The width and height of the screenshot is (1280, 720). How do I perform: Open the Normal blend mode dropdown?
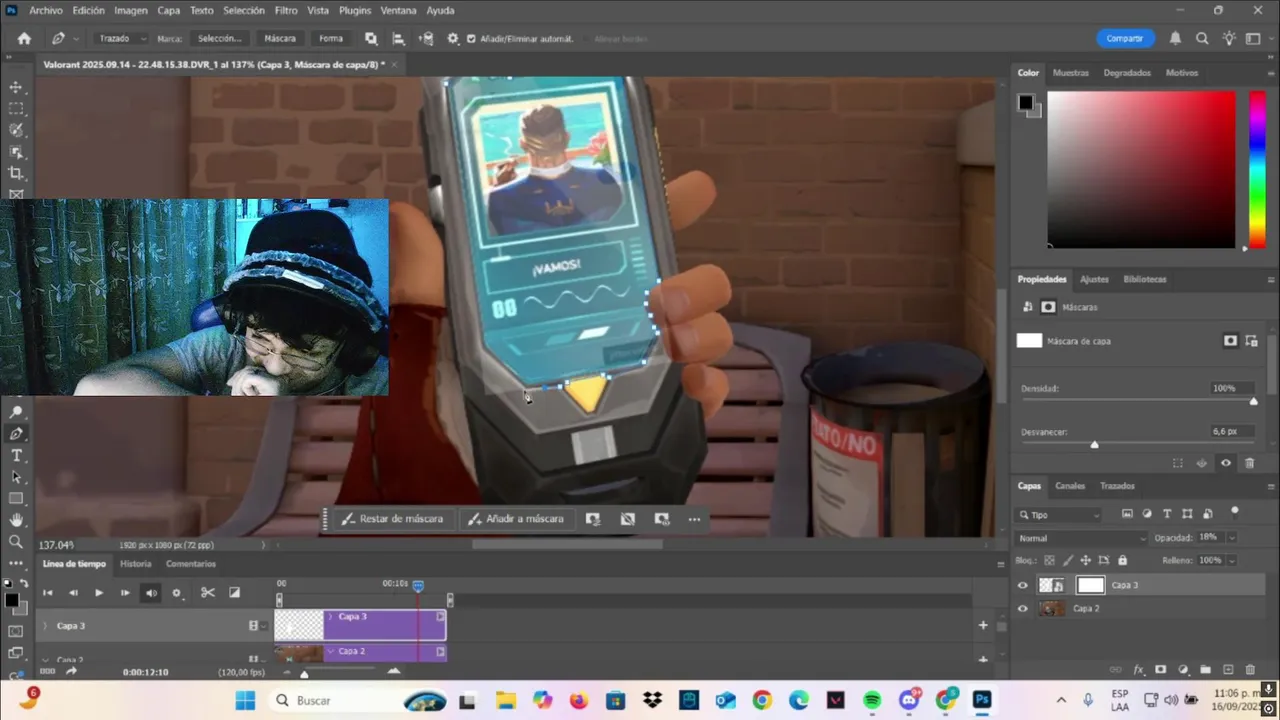[x=1081, y=538]
